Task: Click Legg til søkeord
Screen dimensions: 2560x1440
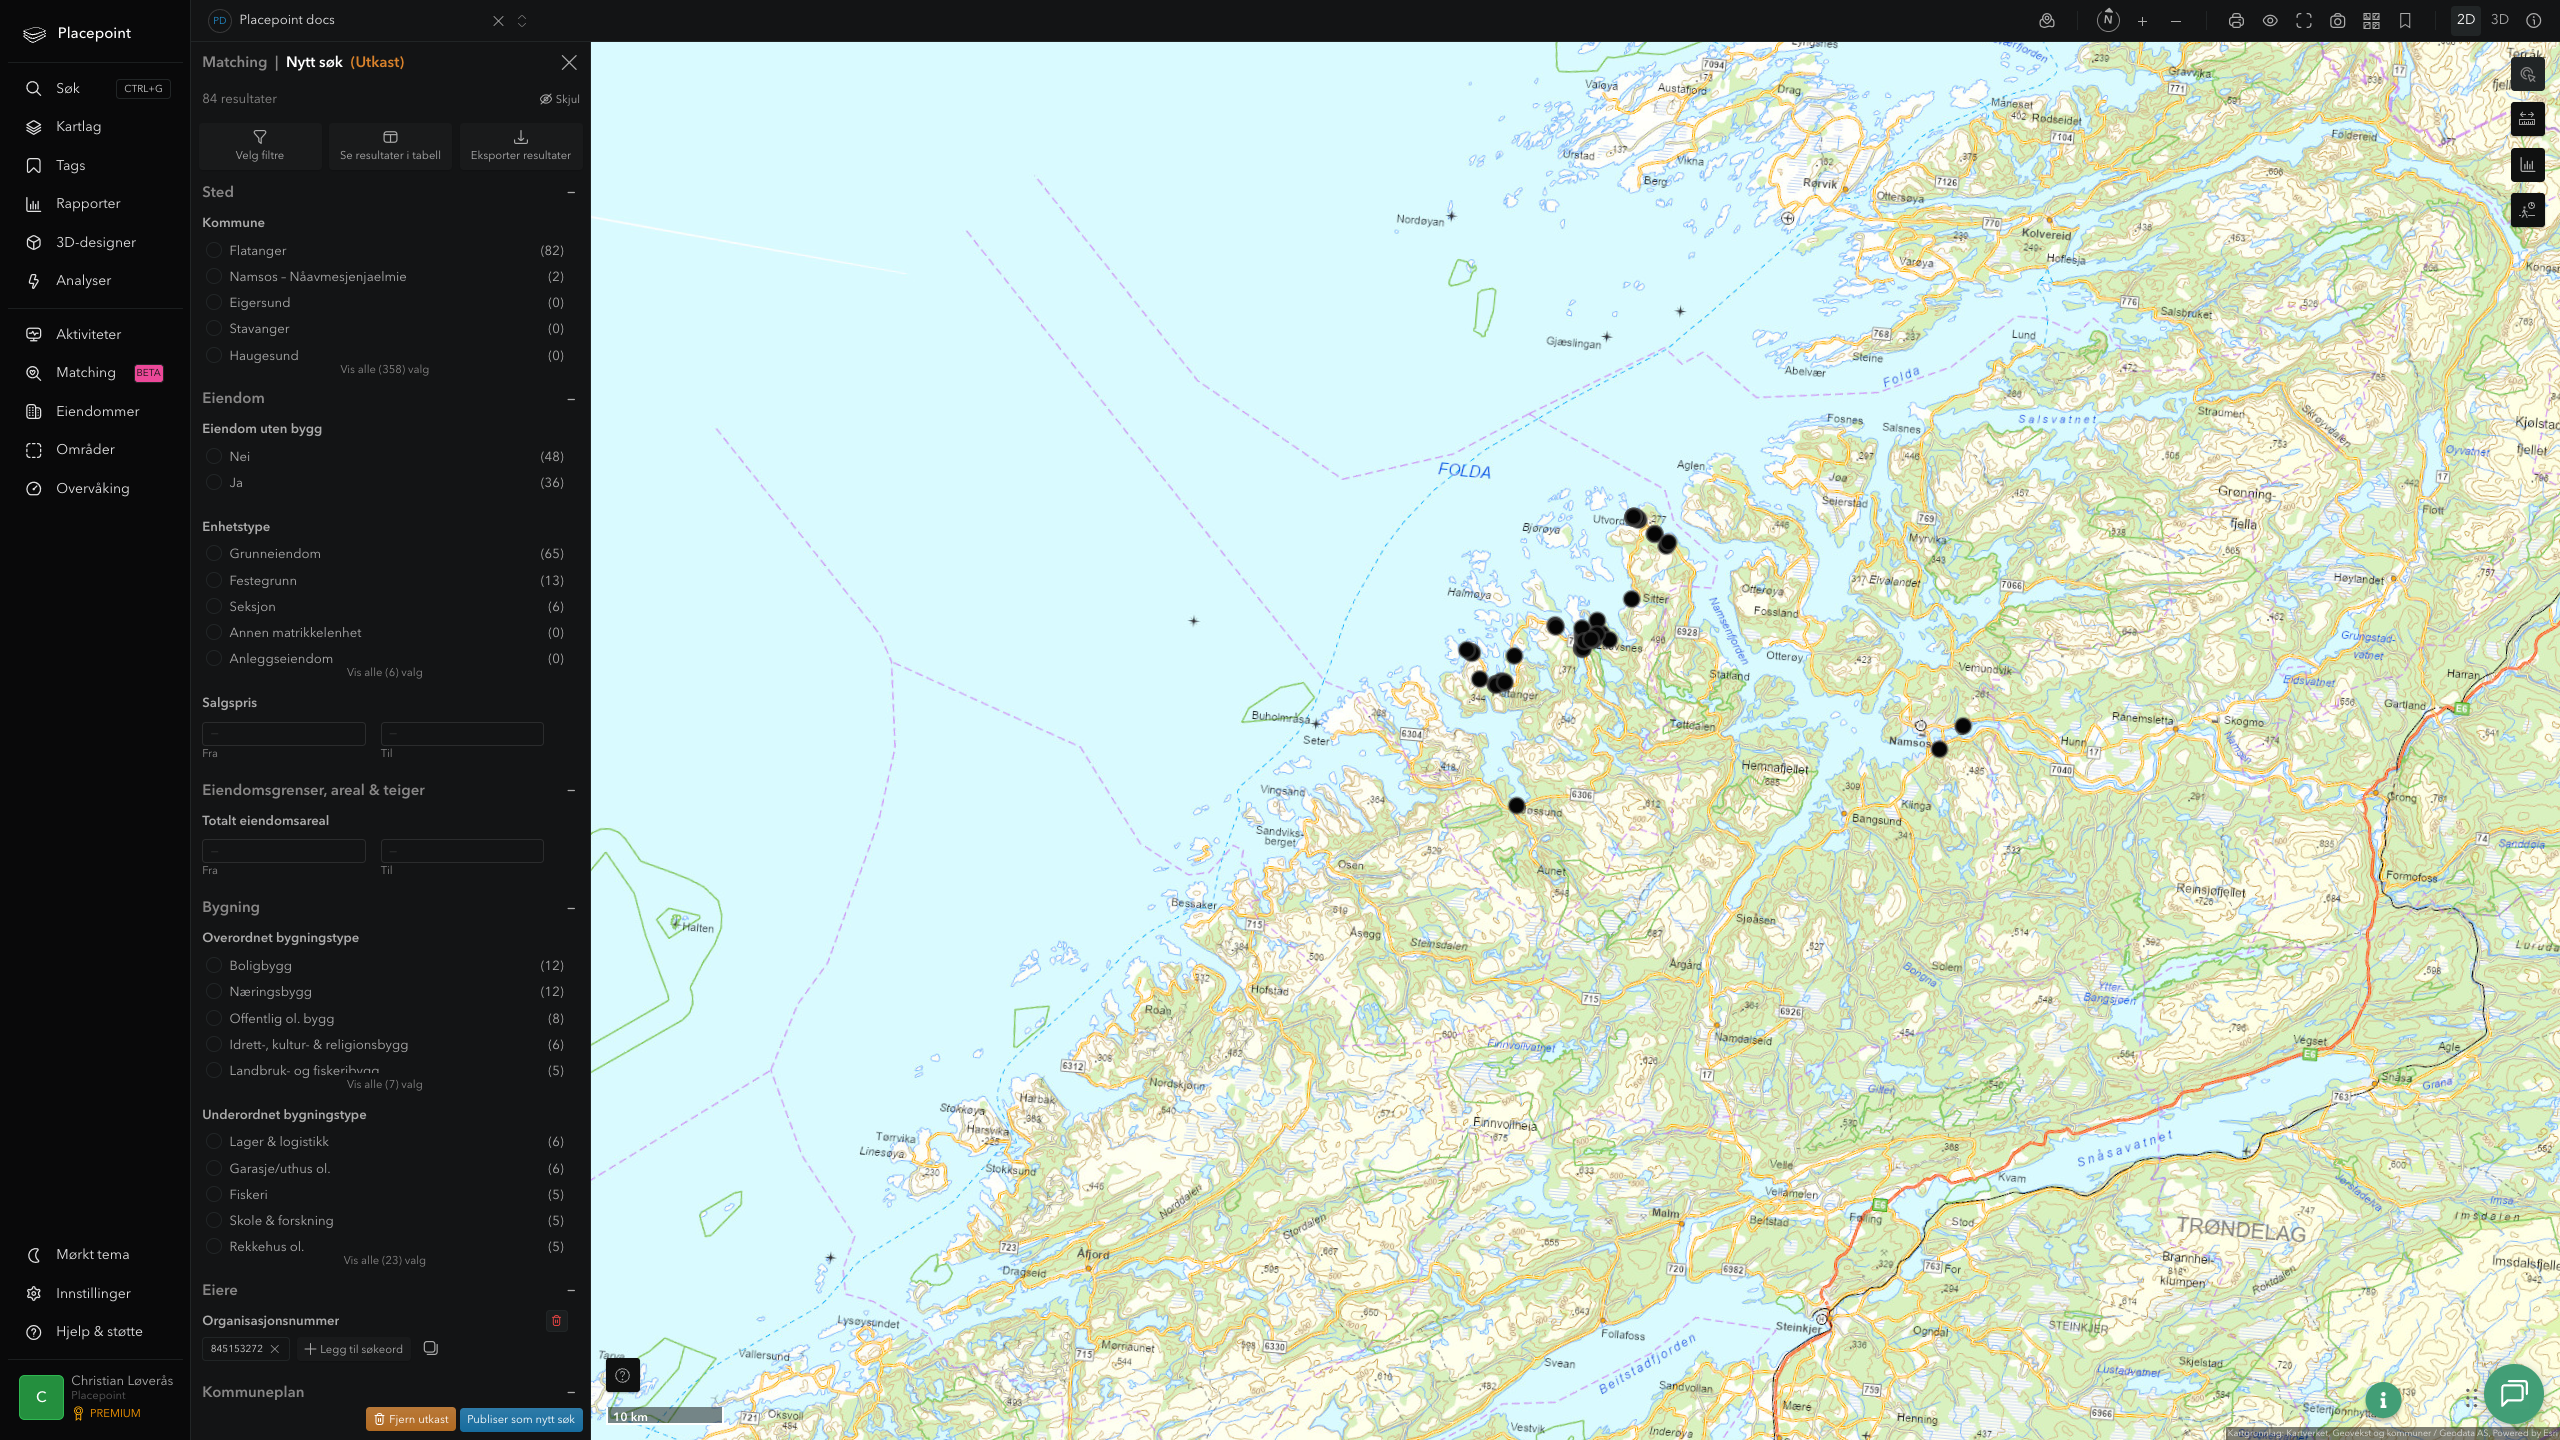Action: pos(354,1349)
